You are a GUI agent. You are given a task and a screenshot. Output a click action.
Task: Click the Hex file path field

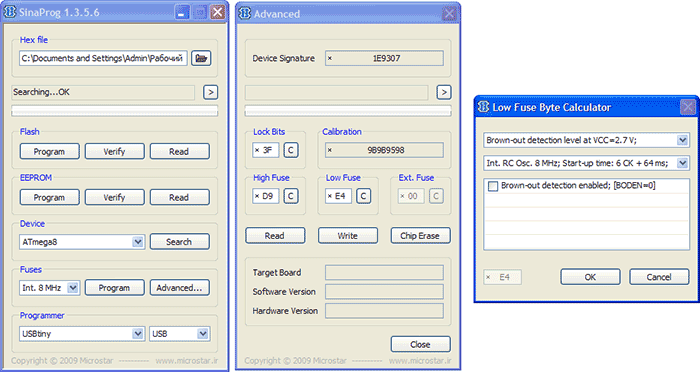[x=103, y=59]
